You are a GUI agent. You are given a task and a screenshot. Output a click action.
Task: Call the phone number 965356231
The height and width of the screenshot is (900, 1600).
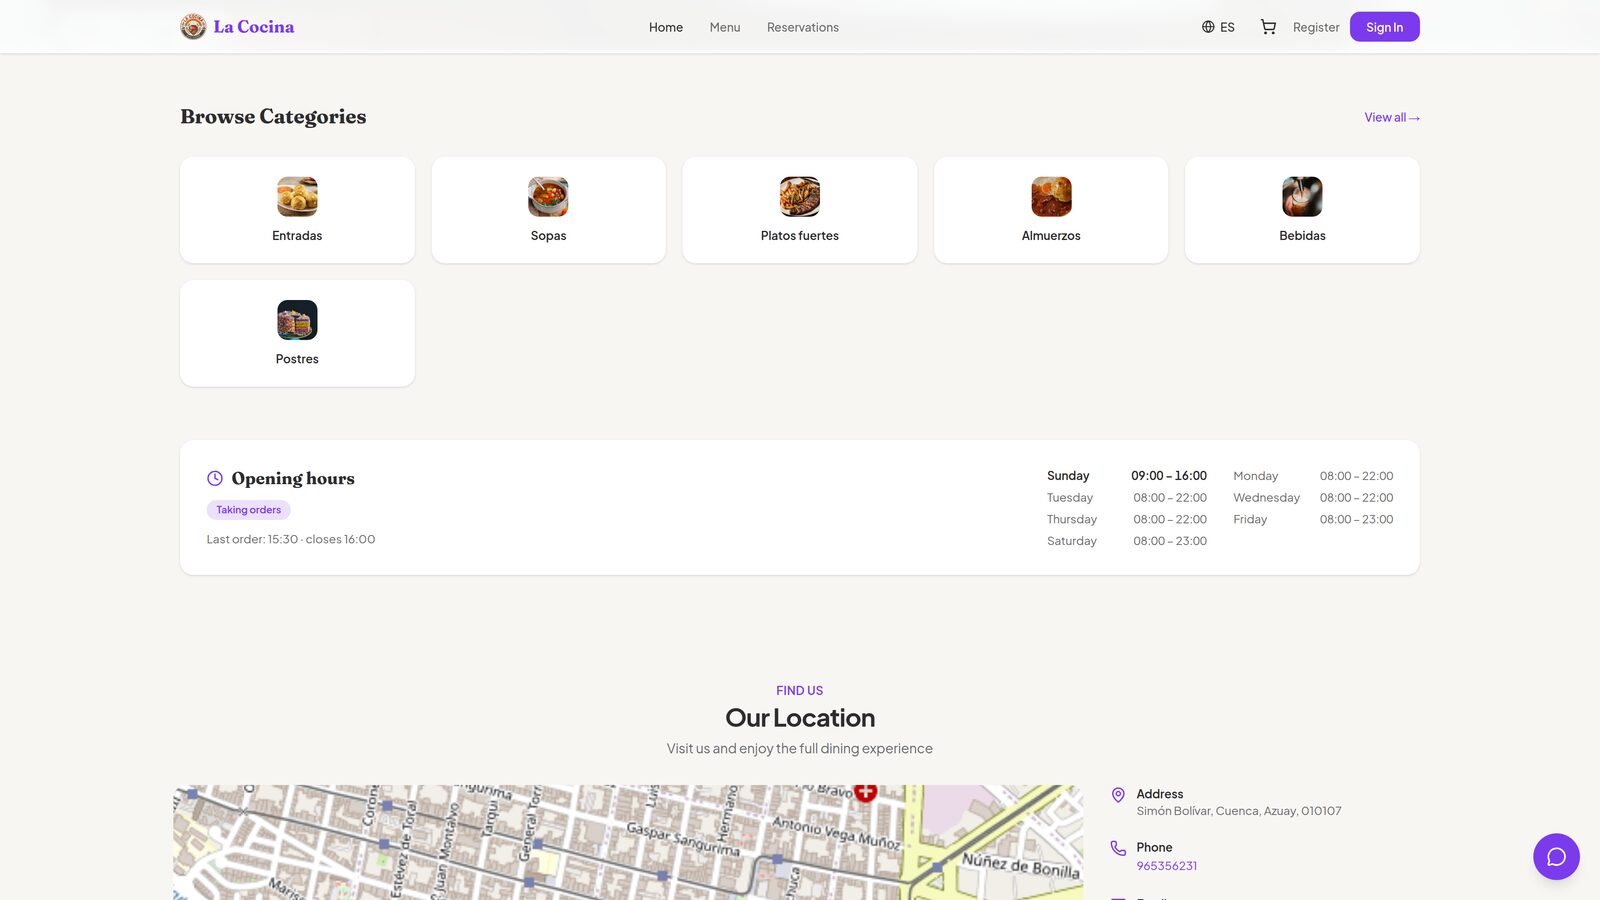pos(1166,866)
